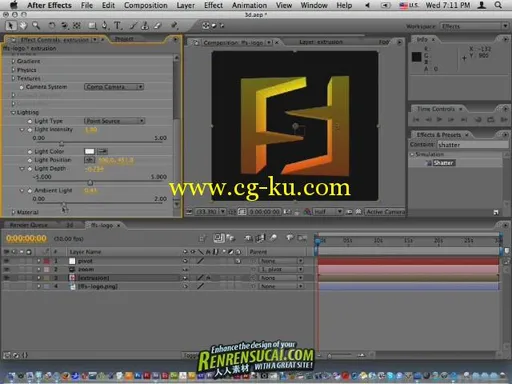This screenshot has height=384, width=512.
Task: Expand the Material group
Action: point(13,212)
